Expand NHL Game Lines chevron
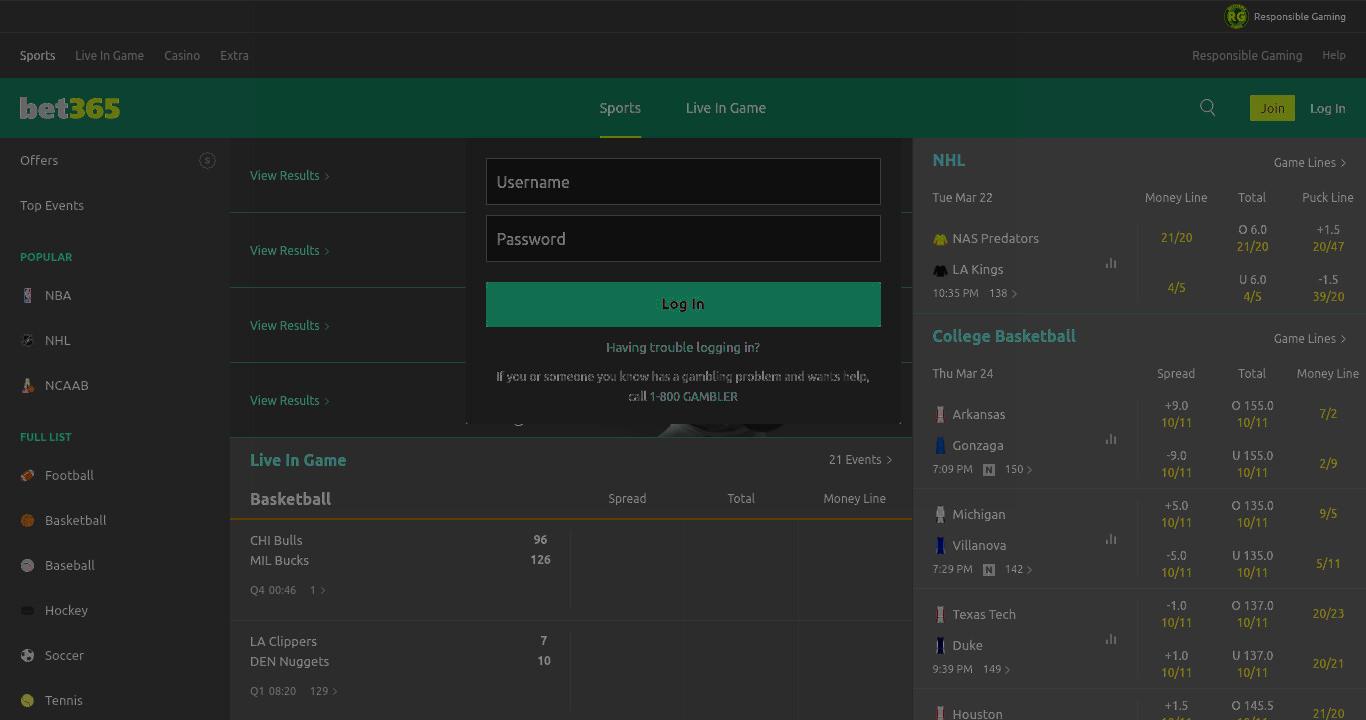Viewport: 1366px width, 720px height. (1343, 162)
